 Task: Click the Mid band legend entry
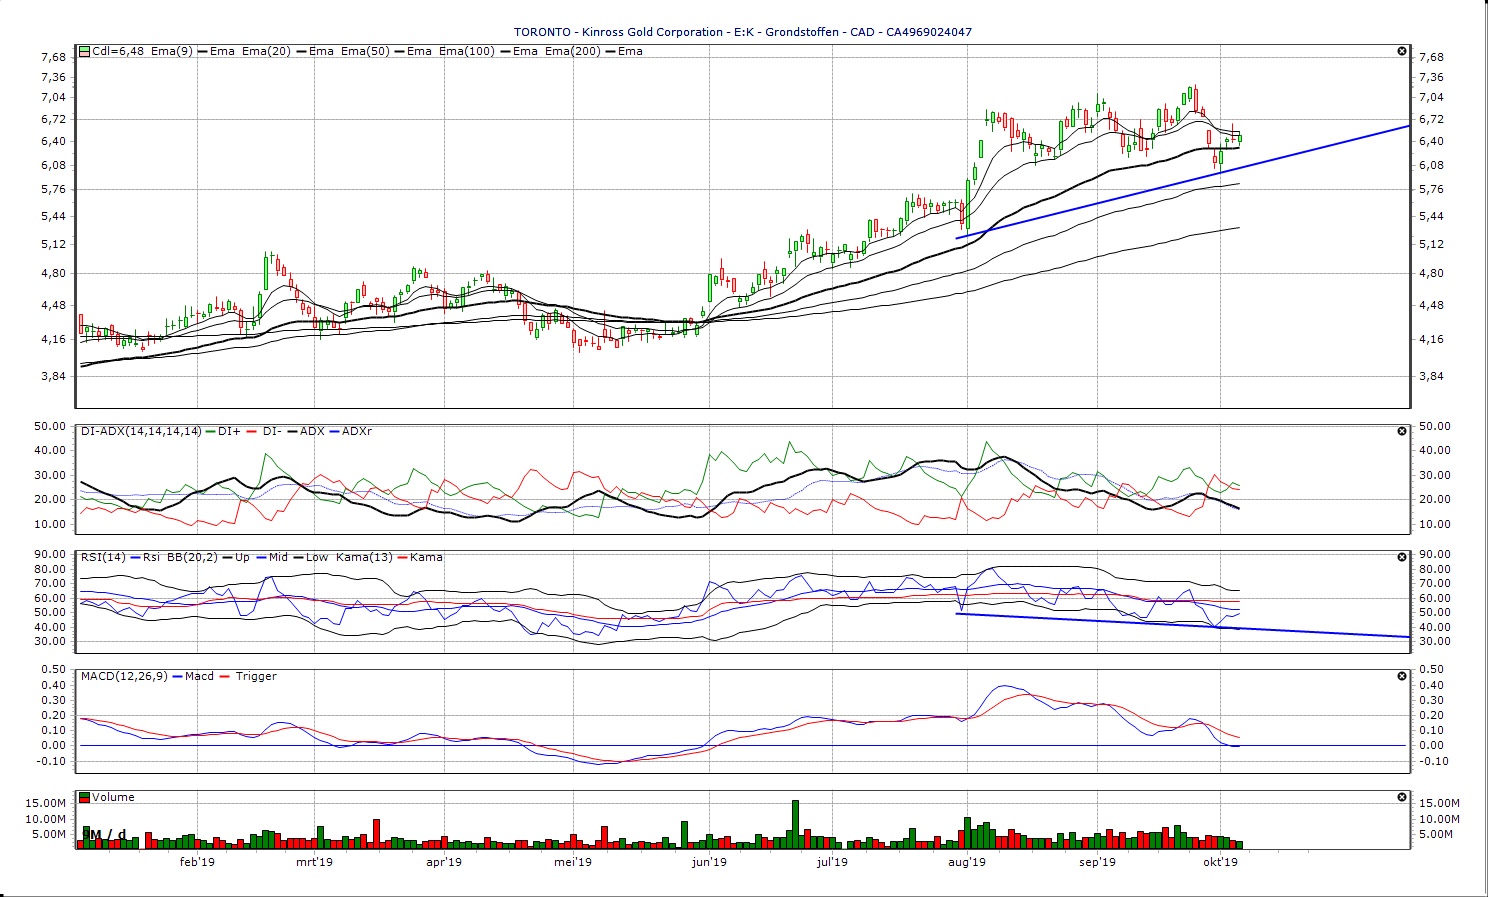(x=270, y=557)
